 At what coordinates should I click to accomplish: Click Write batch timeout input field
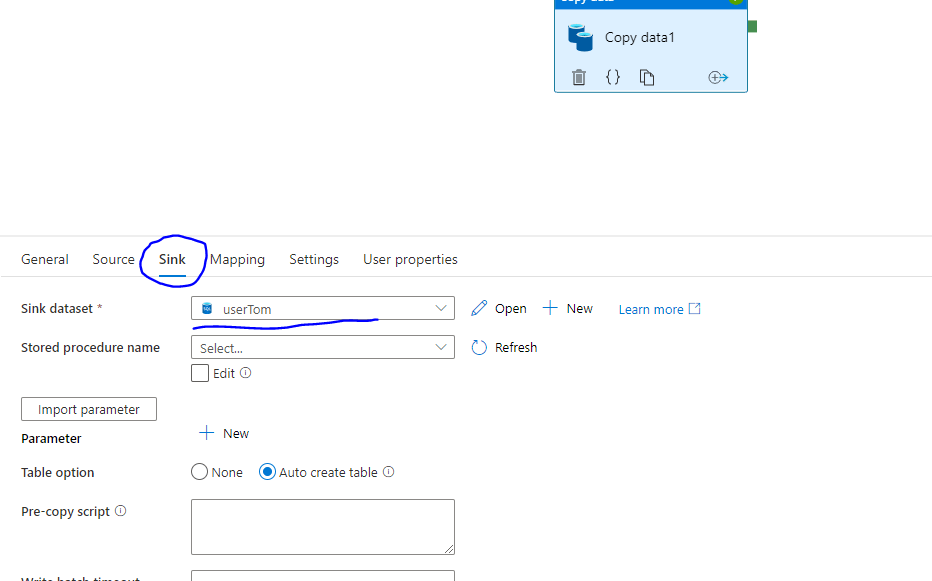coord(323,576)
